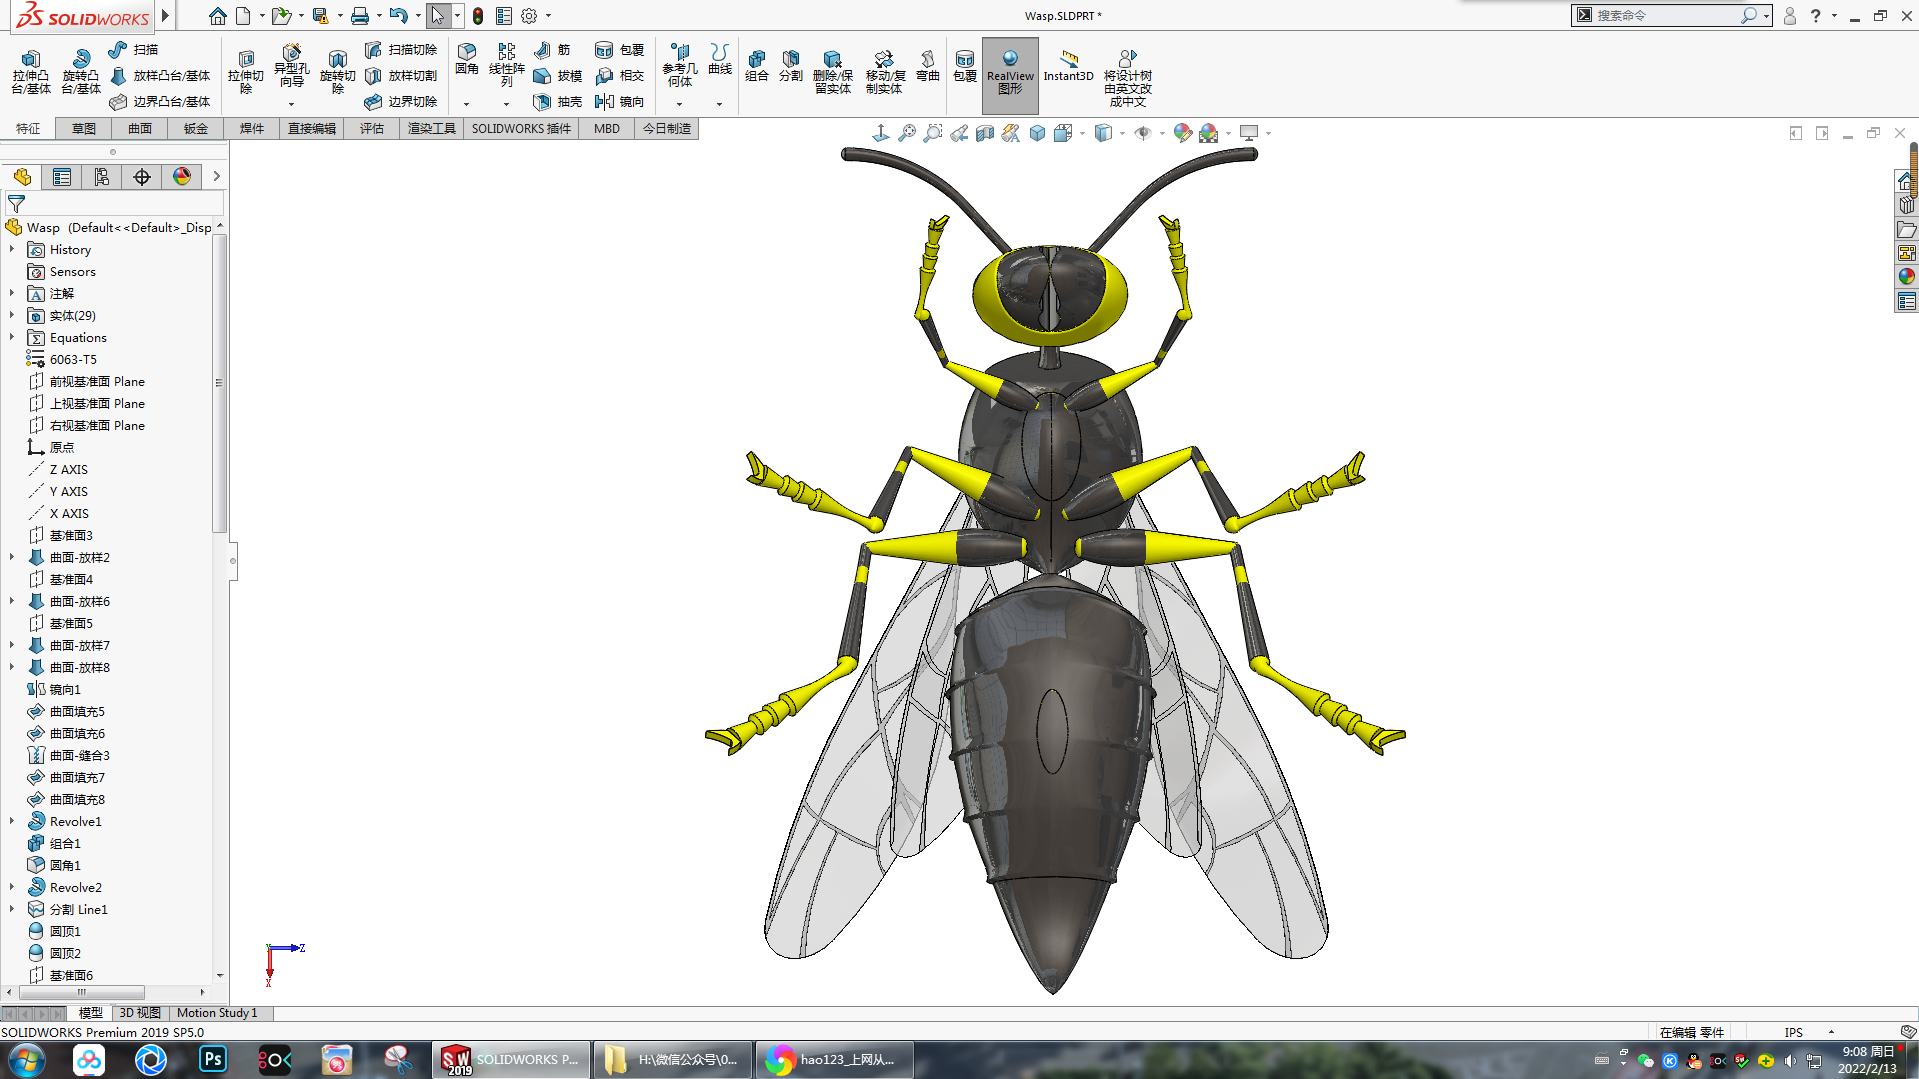Click the Undo arrow icon
This screenshot has height=1079, width=1919.
tap(398, 16)
